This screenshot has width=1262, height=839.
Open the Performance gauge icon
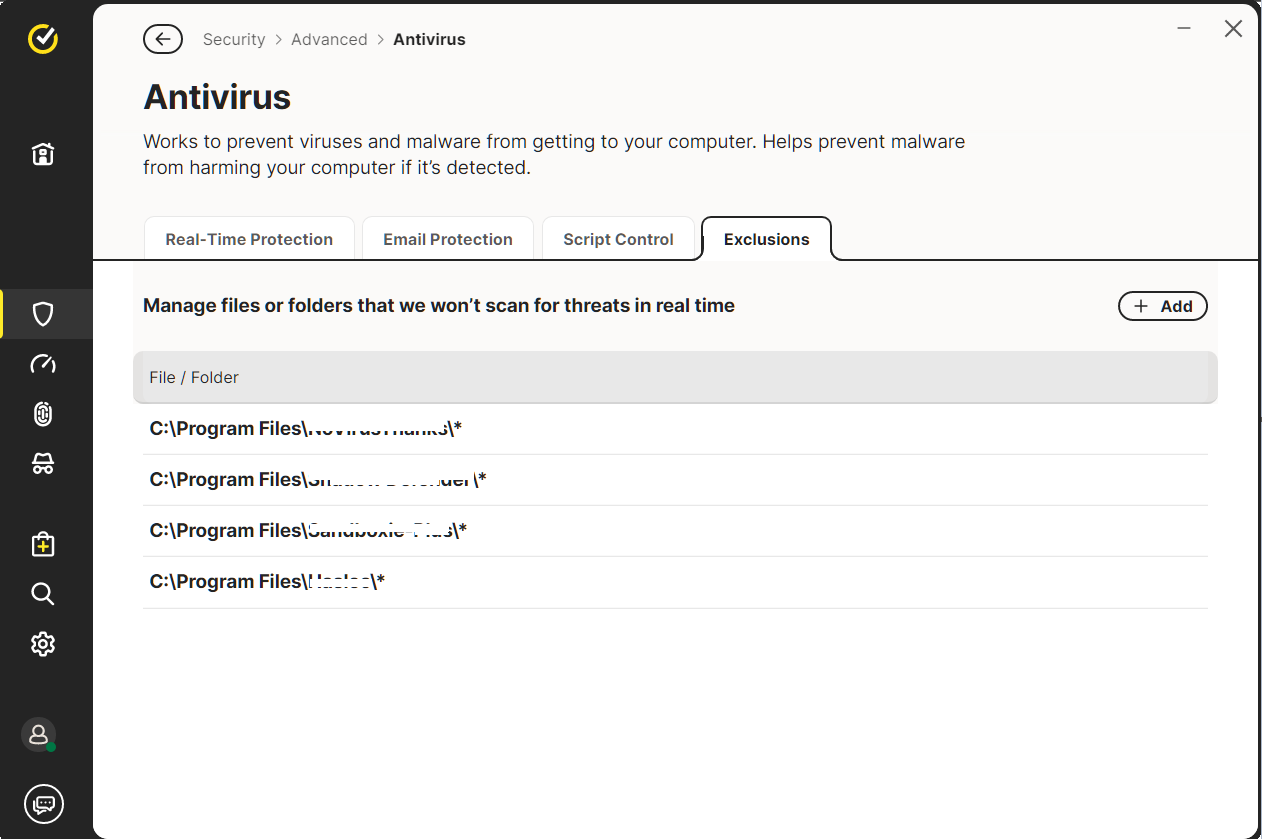tap(43, 364)
